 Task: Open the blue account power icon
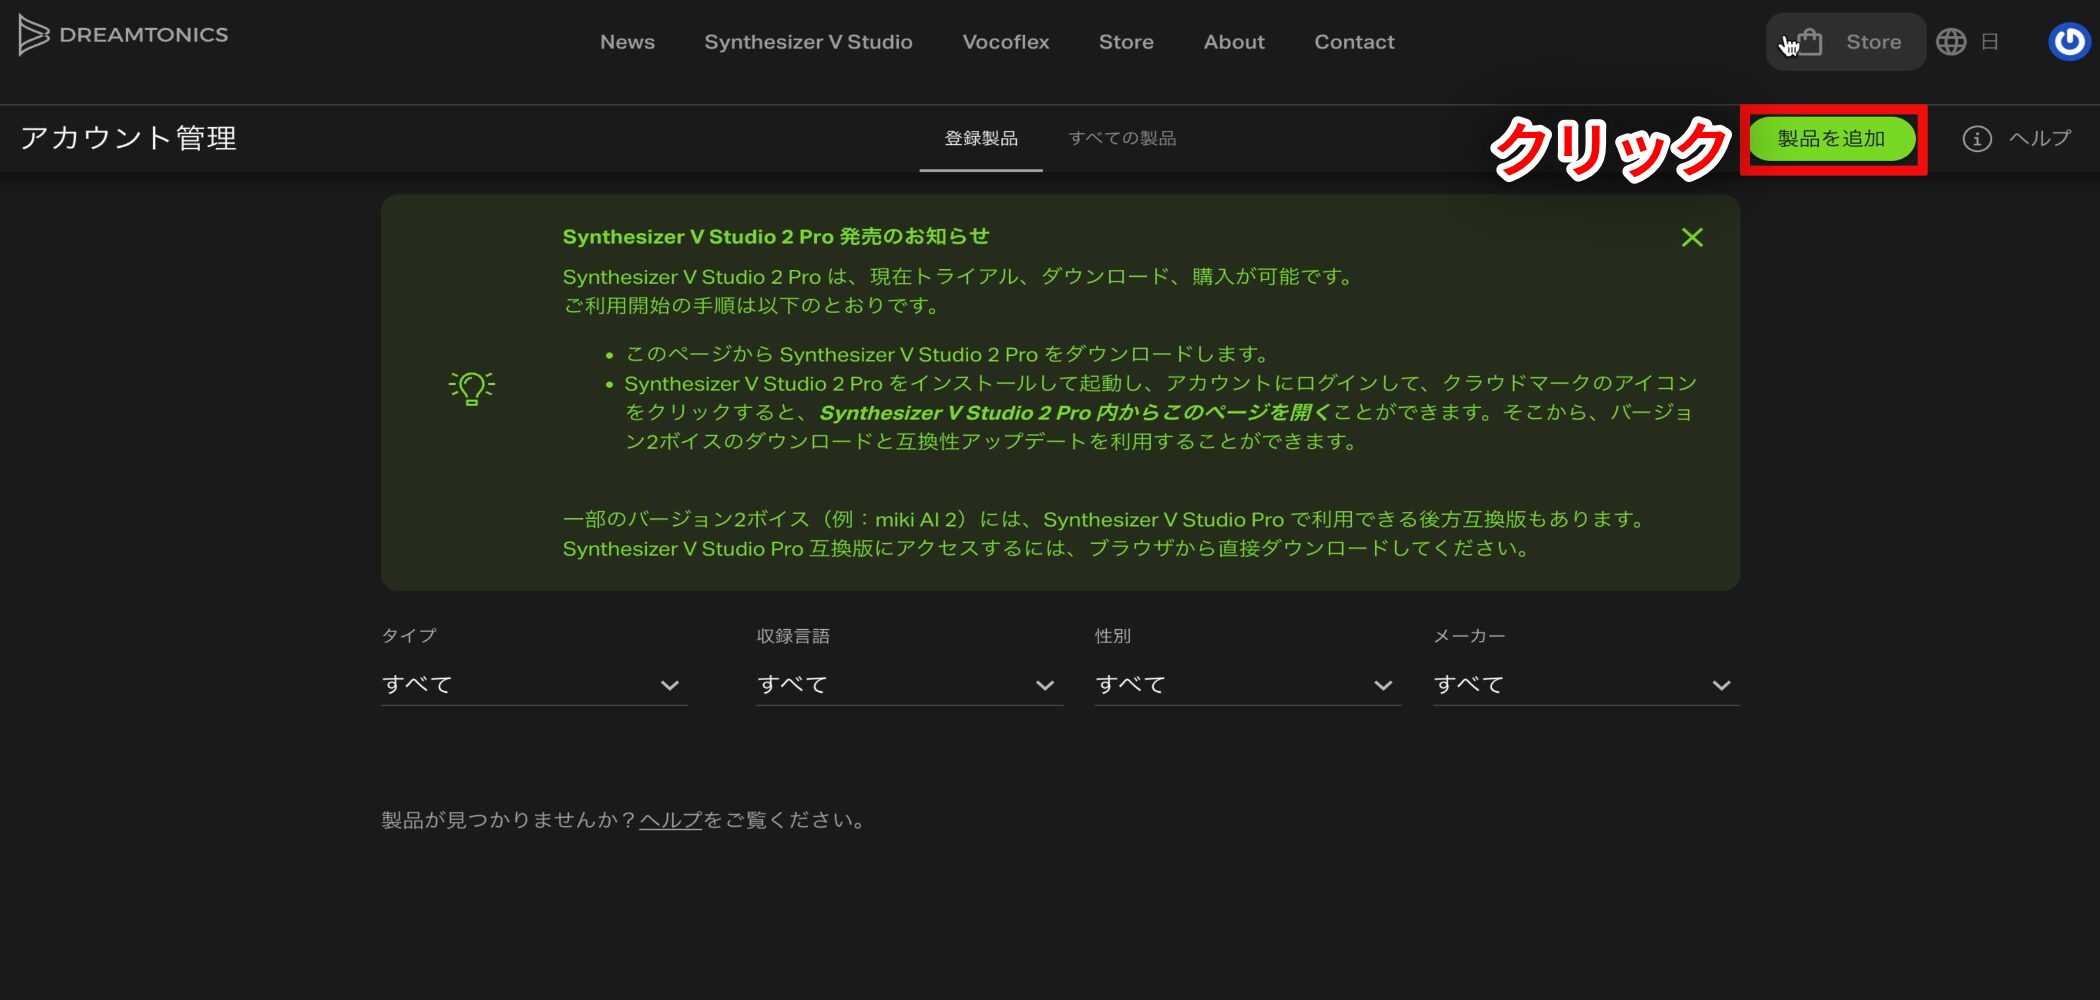pos(2069,42)
